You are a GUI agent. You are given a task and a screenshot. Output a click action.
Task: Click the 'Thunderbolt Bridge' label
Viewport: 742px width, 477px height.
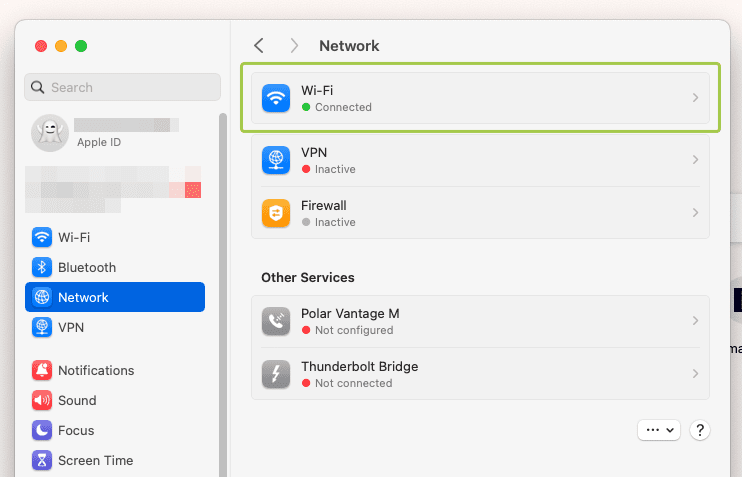(360, 366)
